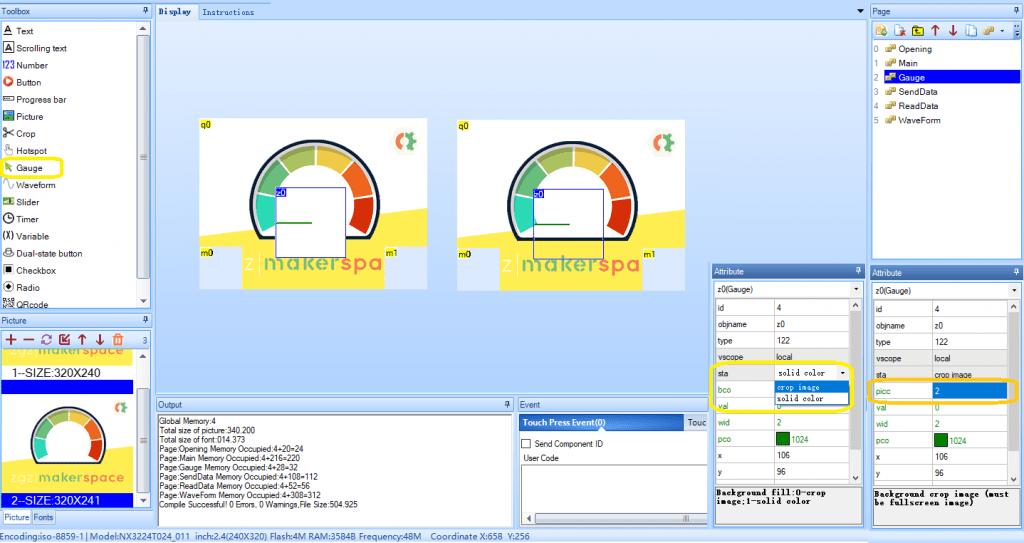Viewport: 1024px width, 543px height.
Task: Click the add page icon in Page panel
Action: (880, 30)
